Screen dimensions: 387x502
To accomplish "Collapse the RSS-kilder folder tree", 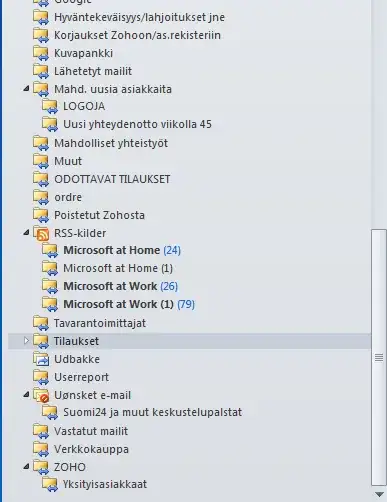I will click(x=26, y=233).
